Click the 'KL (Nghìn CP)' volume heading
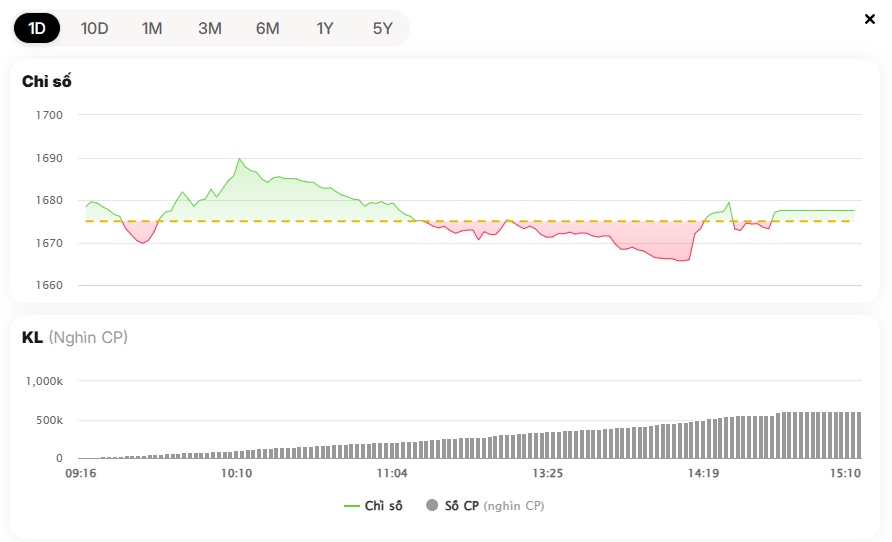The image size is (892, 542). [75, 337]
